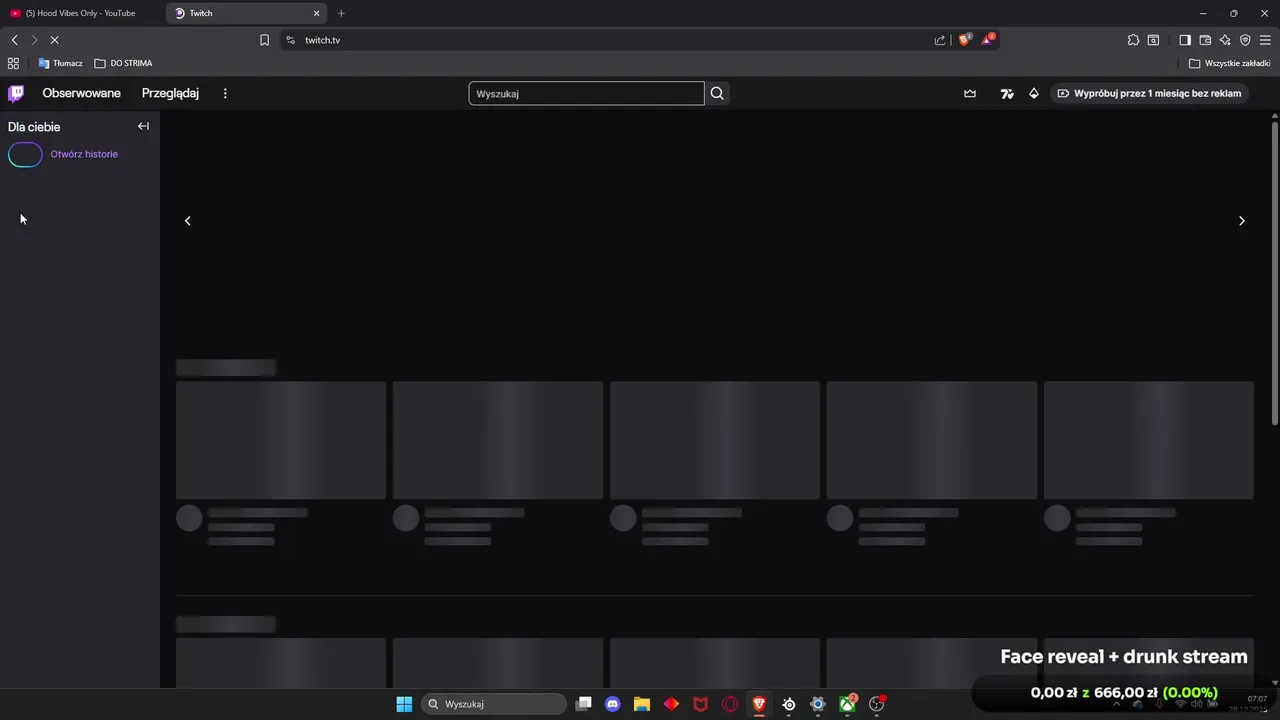Open SteelSeries app from the taskbar
The width and height of the screenshot is (1280, 720).
click(789, 704)
